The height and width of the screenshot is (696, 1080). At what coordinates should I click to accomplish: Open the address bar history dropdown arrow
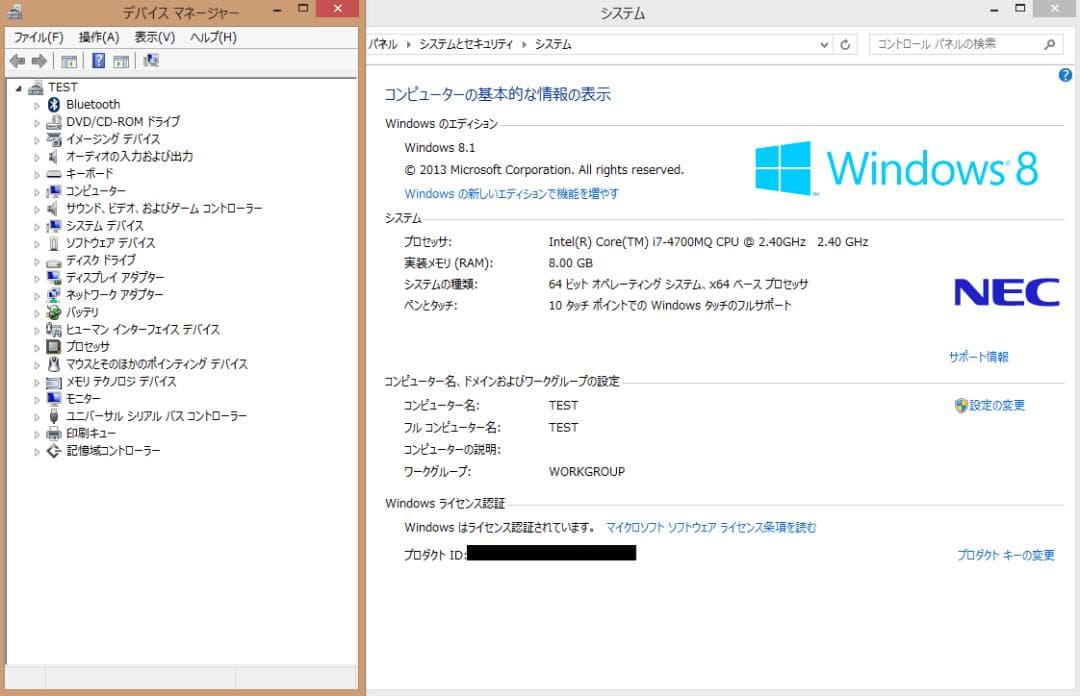824,45
